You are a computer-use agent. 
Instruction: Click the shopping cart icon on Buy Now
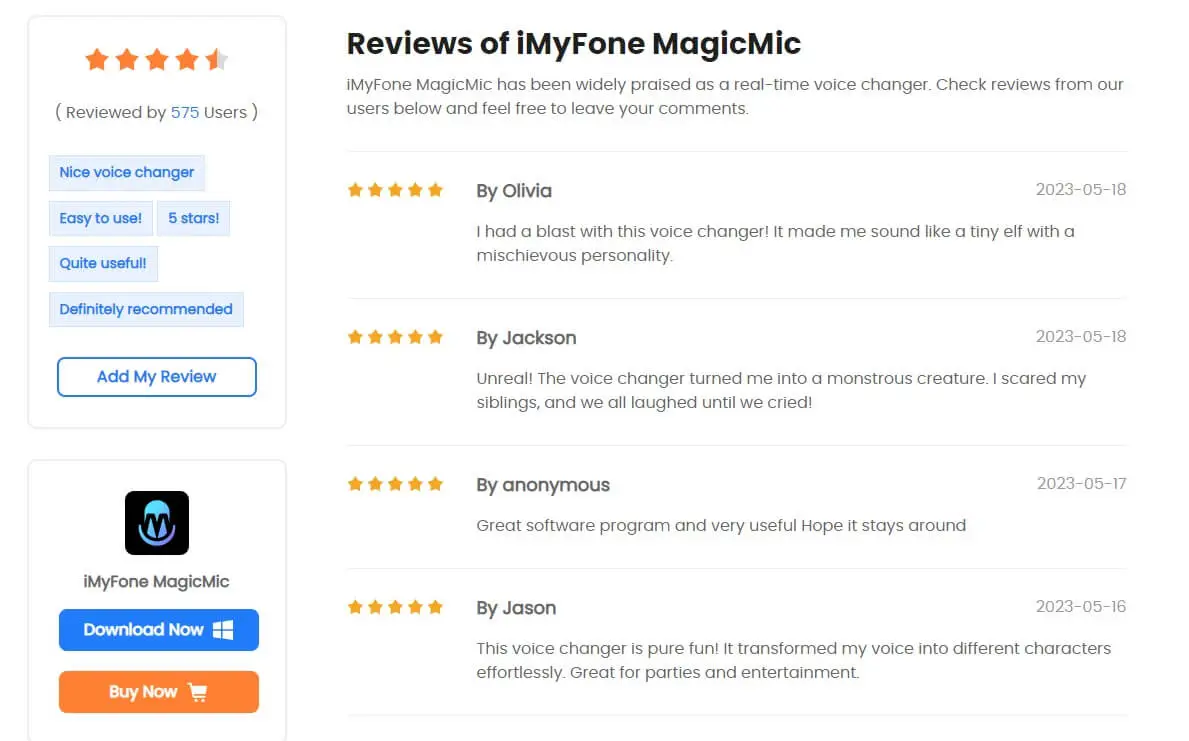point(197,692)
